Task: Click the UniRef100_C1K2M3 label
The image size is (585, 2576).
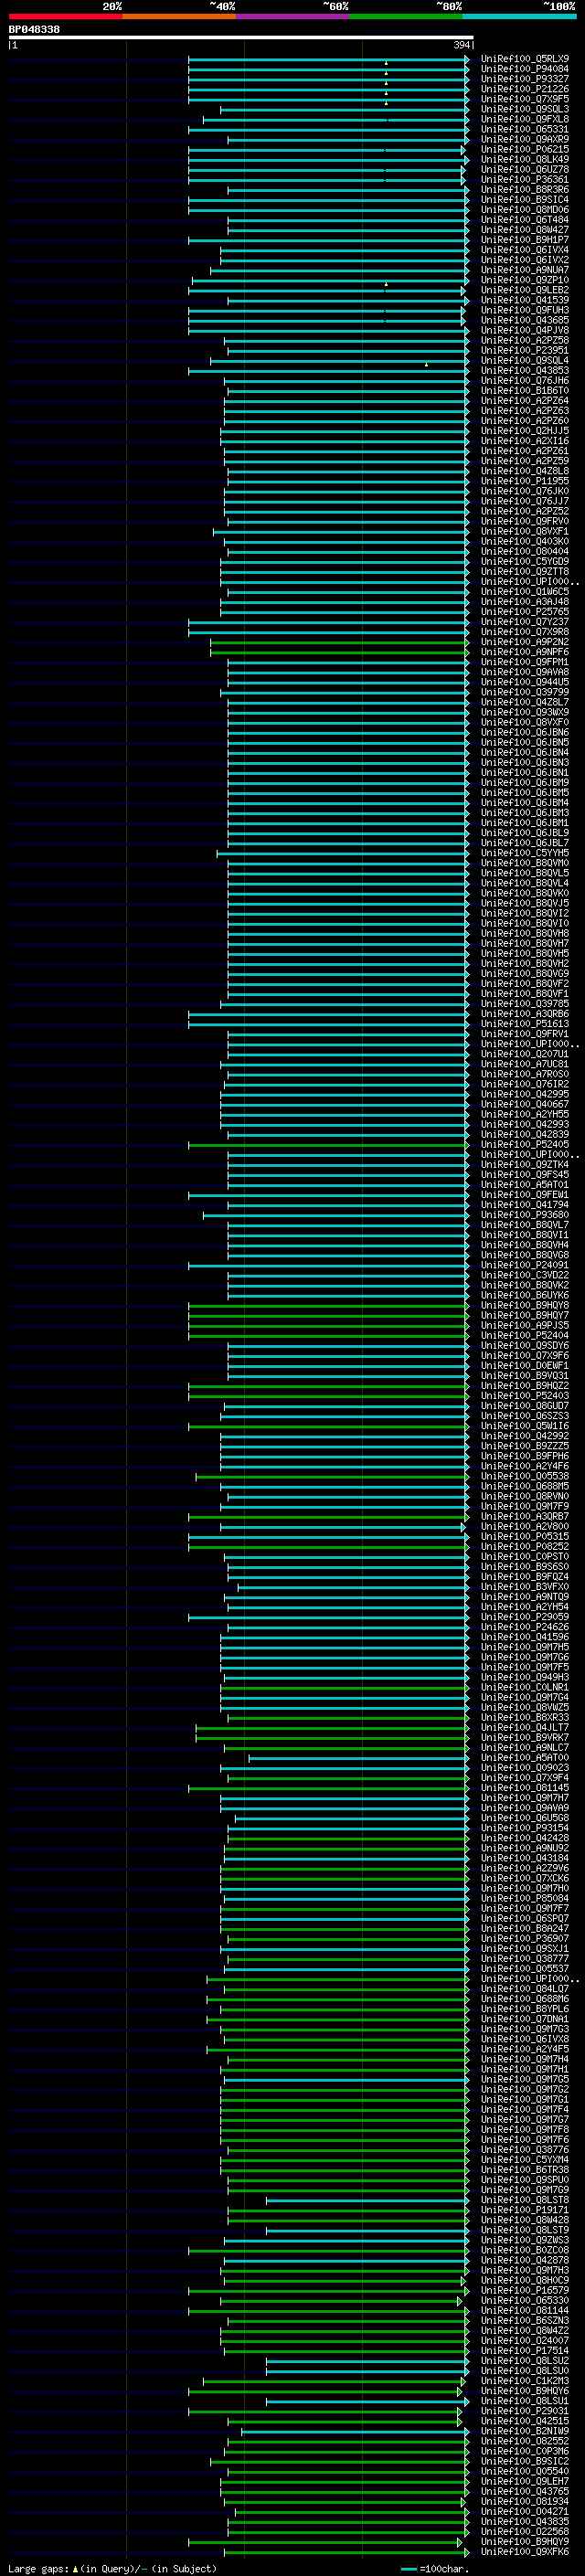Action: (525, 2381)
